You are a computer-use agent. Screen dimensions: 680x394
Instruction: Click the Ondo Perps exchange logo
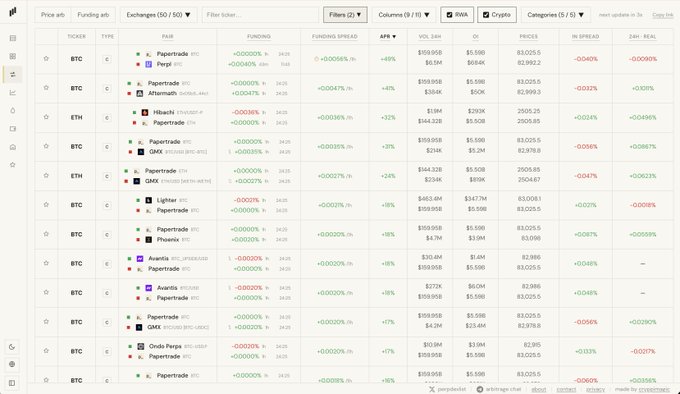coord(141,346)
